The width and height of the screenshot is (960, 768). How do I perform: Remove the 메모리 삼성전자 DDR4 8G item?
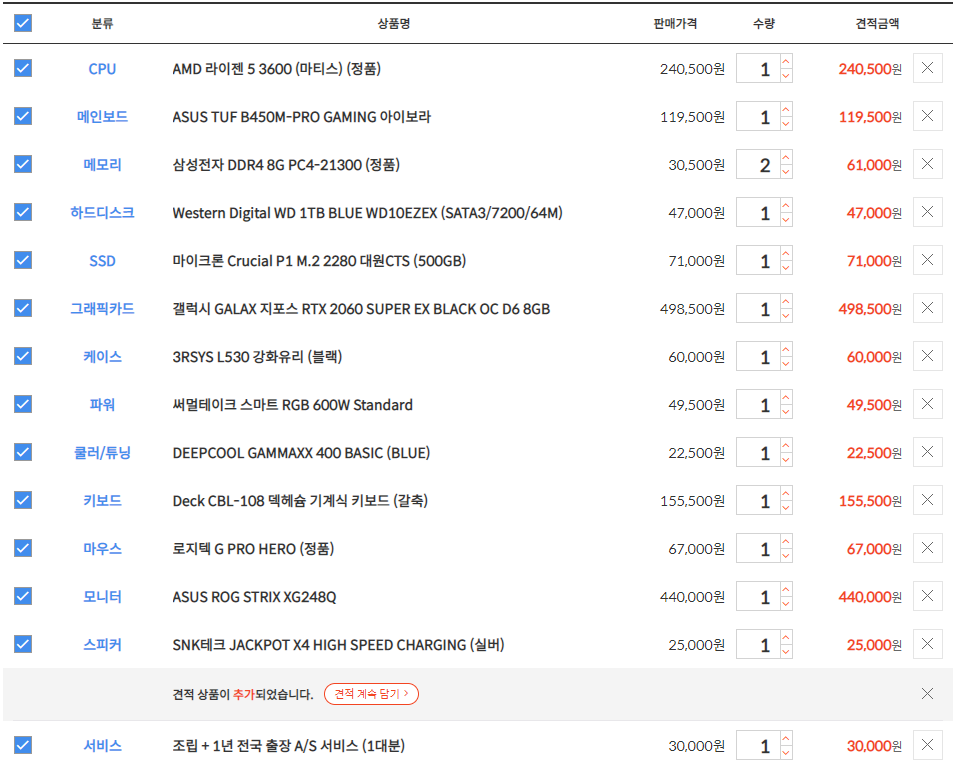(927, 164)
